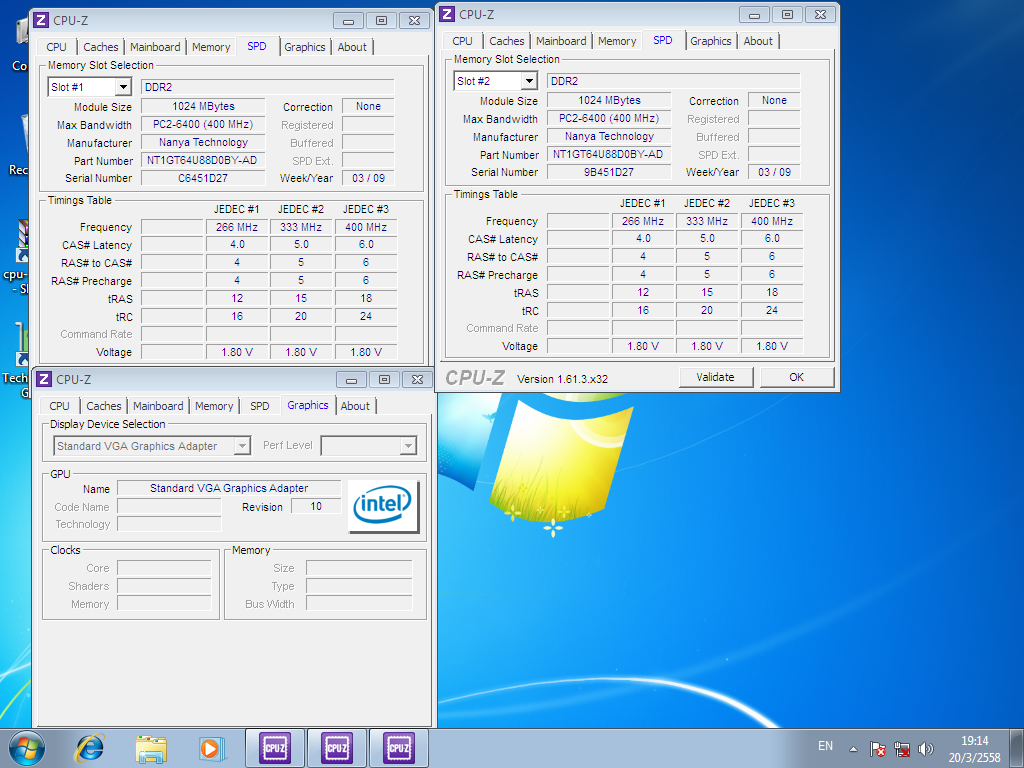Image resolution: width=1024 pixels, height=768 pixels.
Task: Click GPU Name Standard VGA Graphics Adapter field
Action: 229,488
